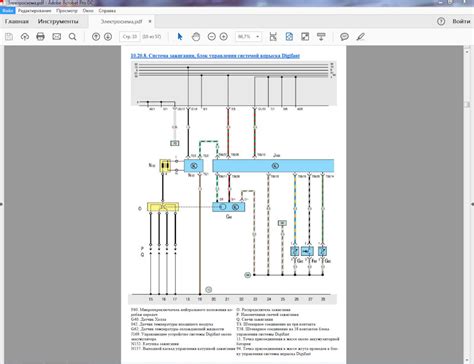This screenshot has height=364, width=474.
Task: Select the highlight pen tool
Action: [360, 37]
